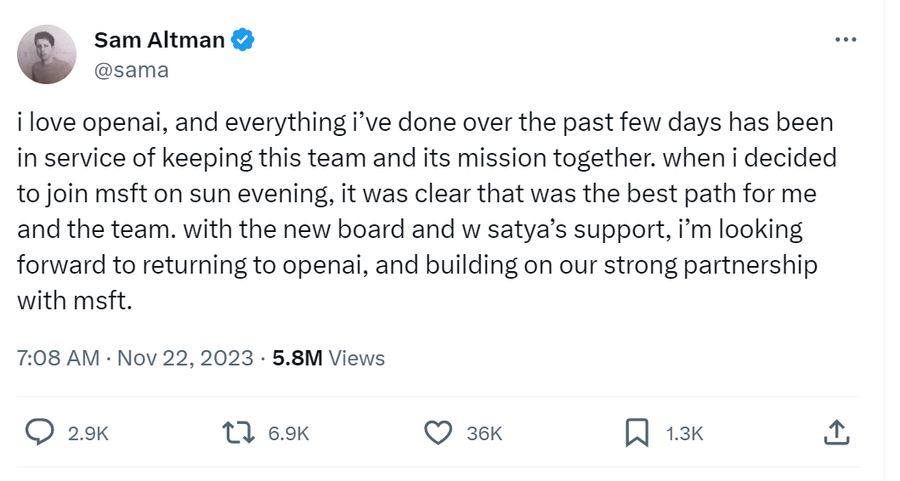
Task: Click the blue verified badge
Action: coord(243,40)
